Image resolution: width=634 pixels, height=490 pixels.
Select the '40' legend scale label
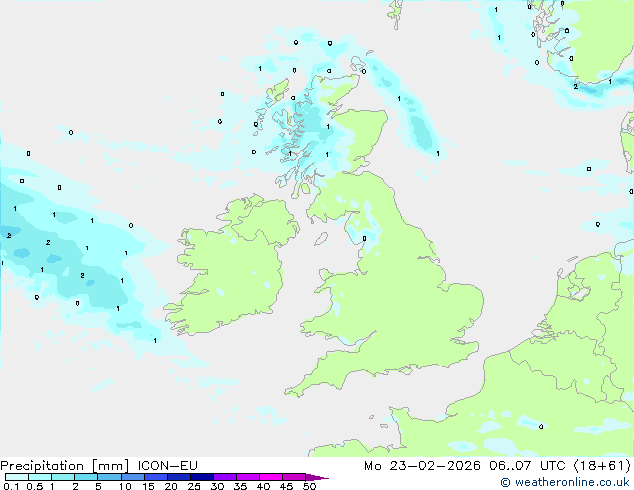pos(263,486)
